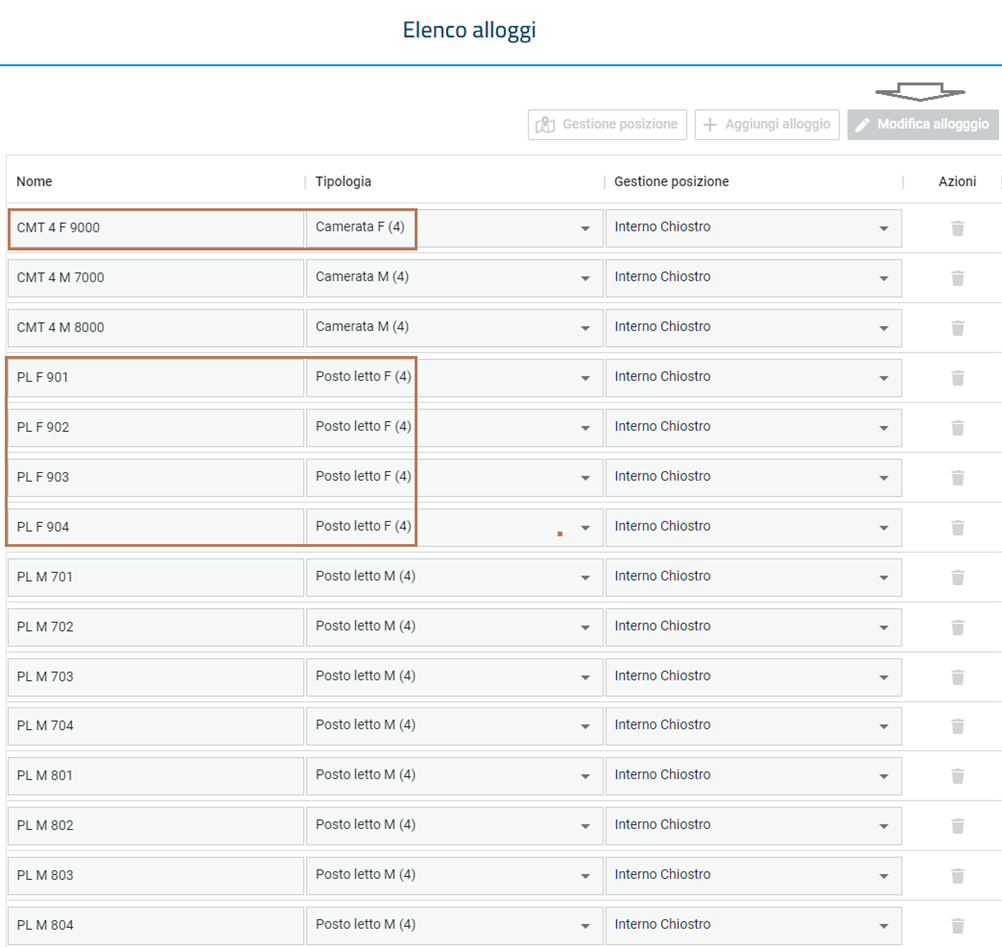Viewport: 1002px width, 947px height.
Task: Click Modifica allogggio button
Action: click(x=923, y=124)
